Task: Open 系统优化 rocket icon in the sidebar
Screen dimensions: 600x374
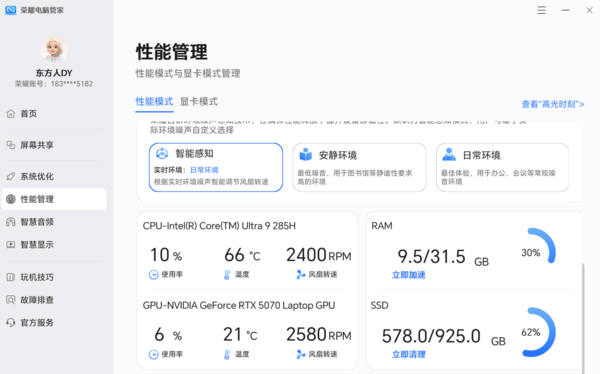Action: tap(11, 176)
